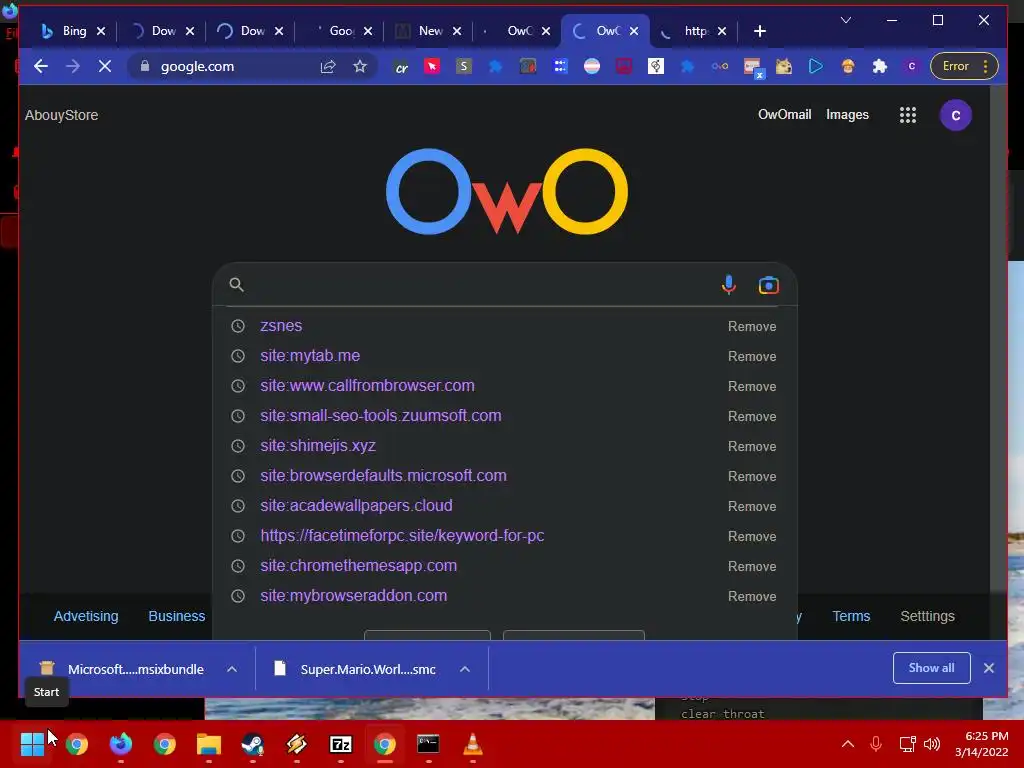
Task: Open the Setttings footer link
Action: [x=927, y=616]
